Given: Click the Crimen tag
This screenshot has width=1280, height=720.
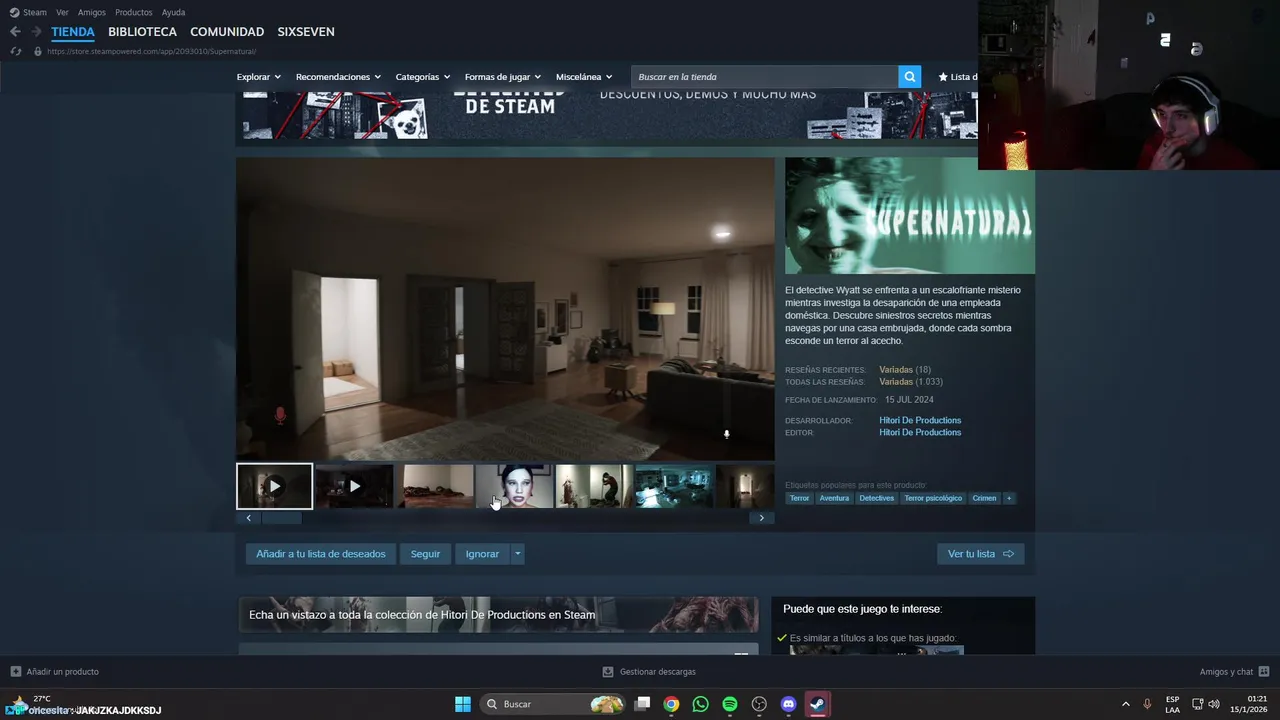Looking at the screenshot, I should (985, 498).
